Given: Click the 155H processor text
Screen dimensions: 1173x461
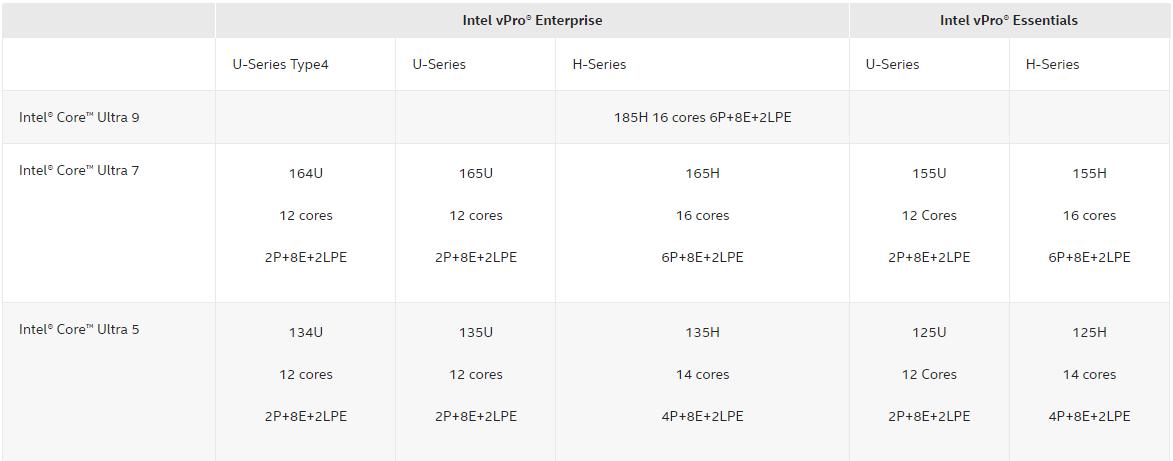Looking at the screenshot, I should point(1089,174).
